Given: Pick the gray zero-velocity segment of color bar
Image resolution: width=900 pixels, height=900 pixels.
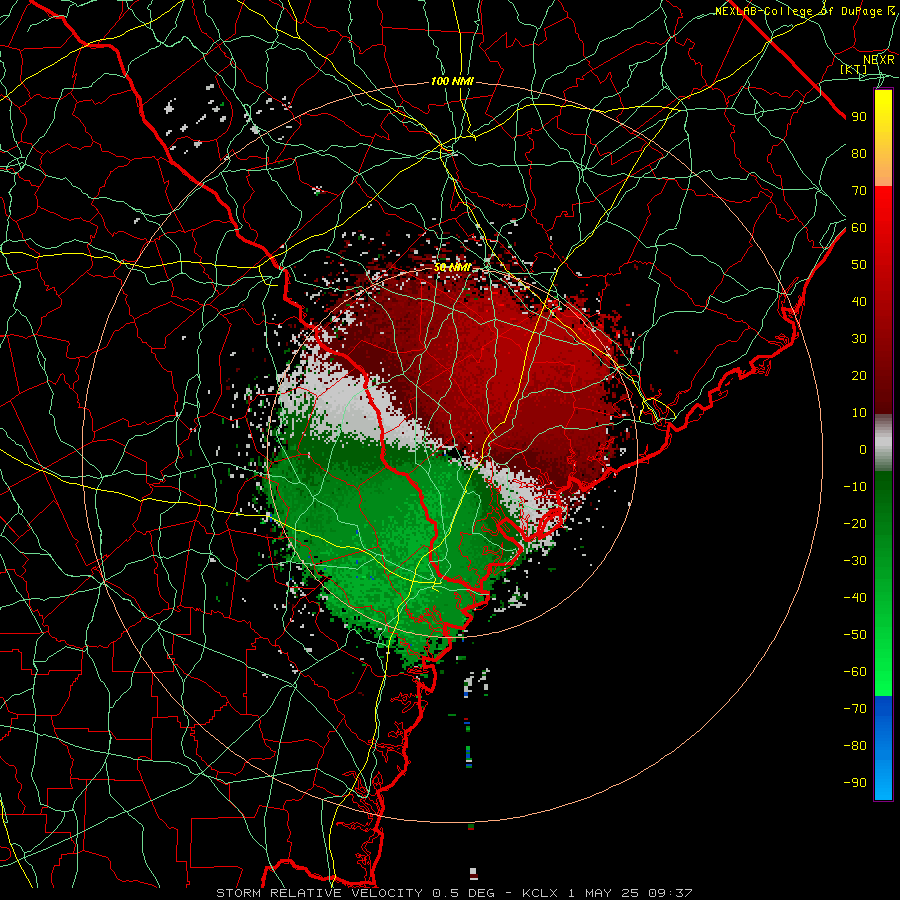Looking at the screenshot, I should coord(883,443).
